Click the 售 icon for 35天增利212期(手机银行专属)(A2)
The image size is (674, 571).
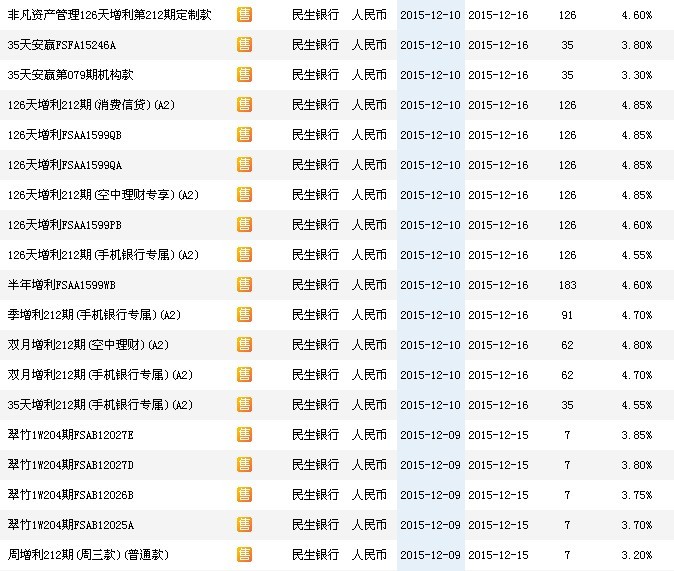click(244, 405)
